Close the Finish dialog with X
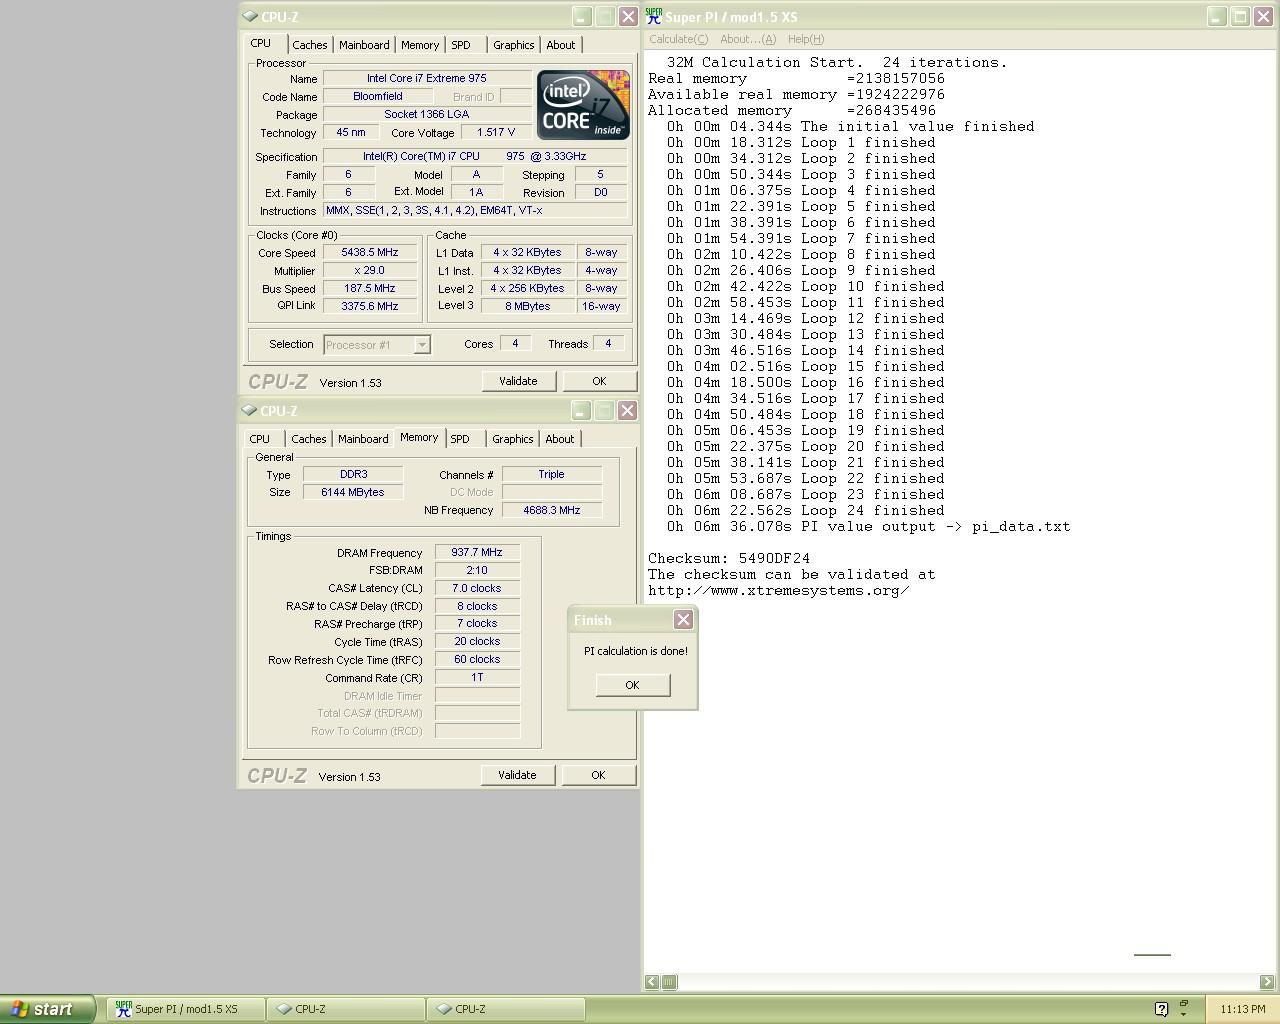The height and width of the screenshot is (1024, 1280). pyautogui.click(x=683, y=620)
